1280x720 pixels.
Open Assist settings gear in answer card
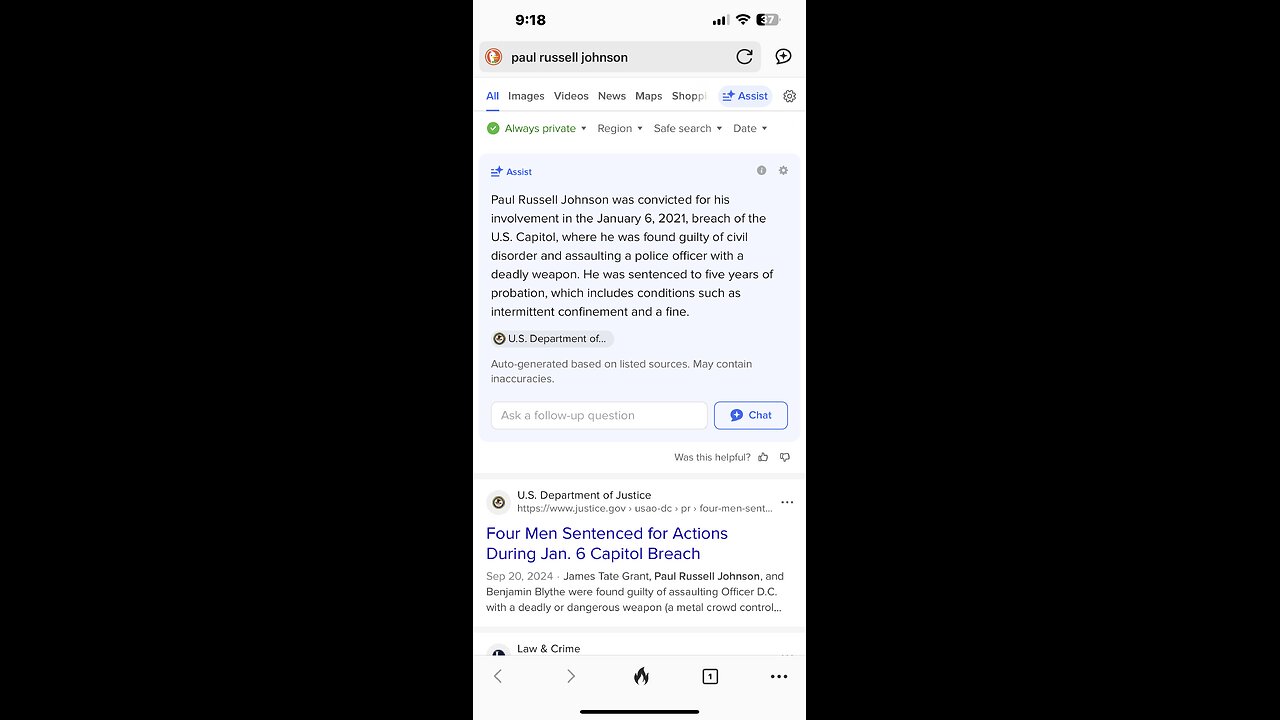[783, 171]
